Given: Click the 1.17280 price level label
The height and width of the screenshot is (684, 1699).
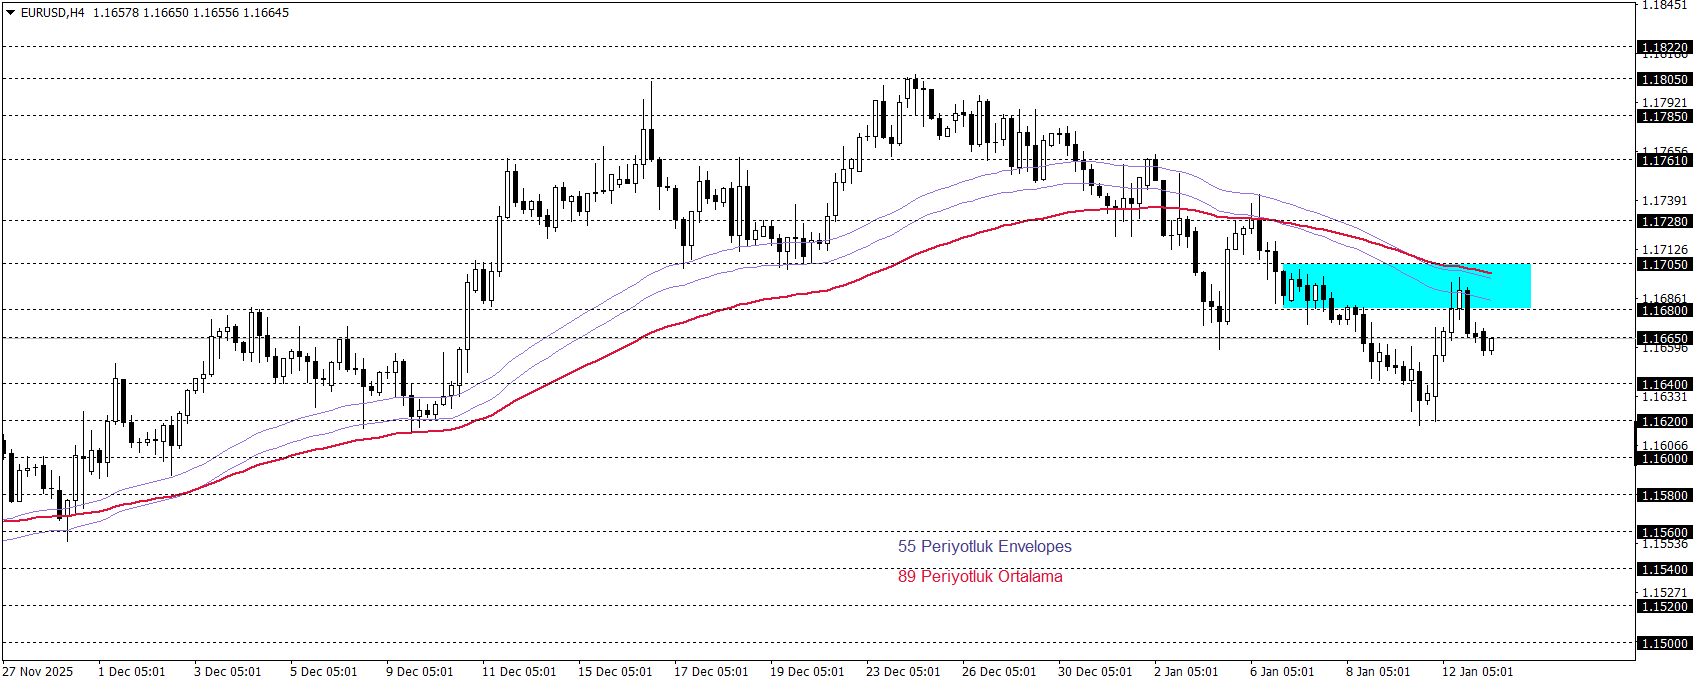Looking at the screenshot, I should click(1664, 221).
